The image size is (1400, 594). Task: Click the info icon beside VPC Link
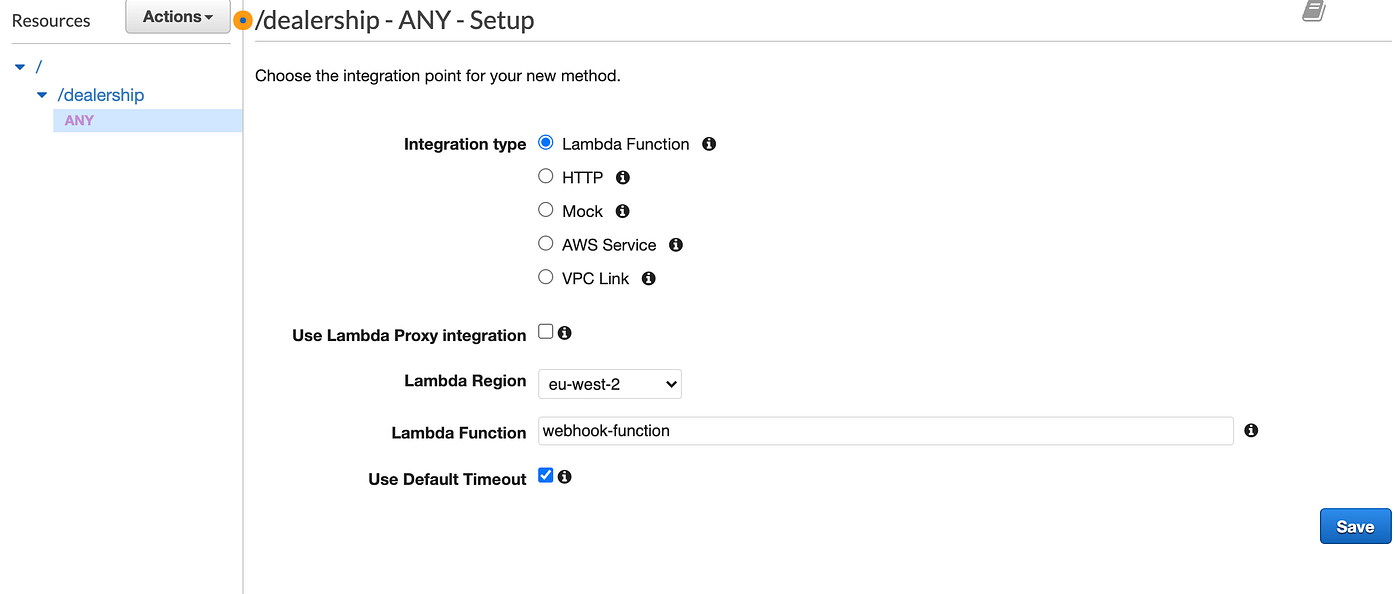(x=648, y=278)
